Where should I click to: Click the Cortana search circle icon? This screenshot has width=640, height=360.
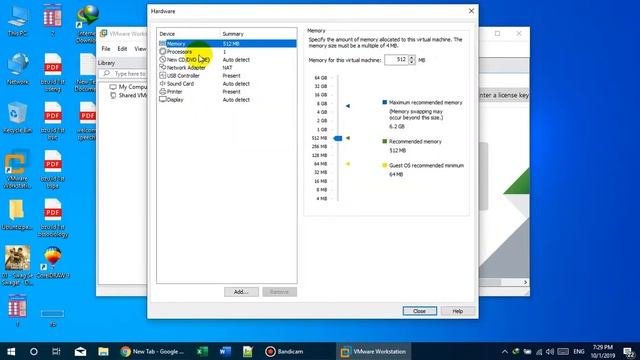34,351
